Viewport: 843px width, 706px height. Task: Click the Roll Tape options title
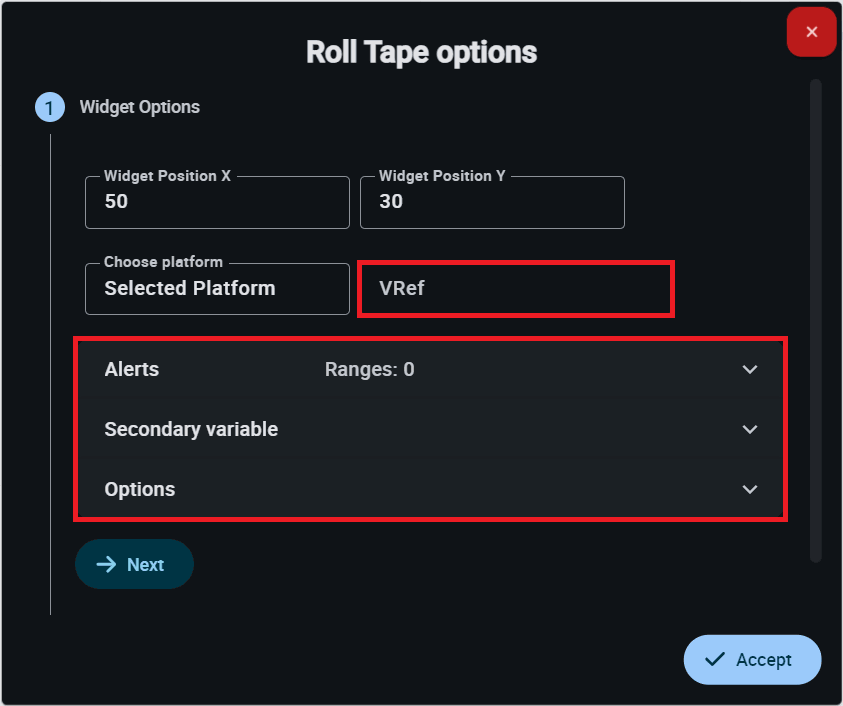(421, 52)
